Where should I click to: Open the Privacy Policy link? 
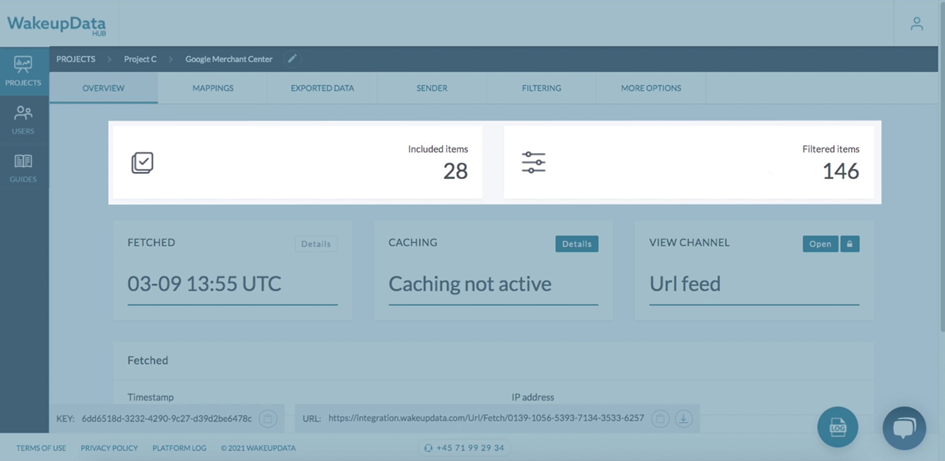(x=109, y=448)
